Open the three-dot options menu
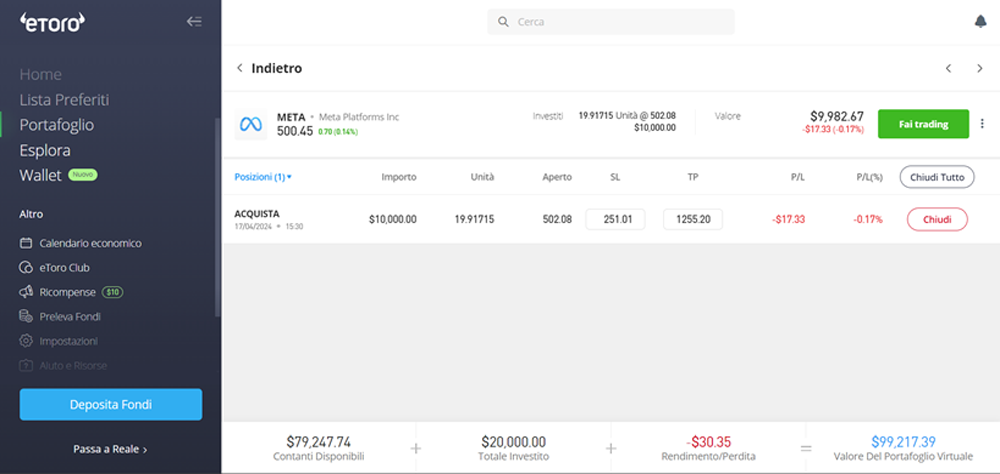Image resolution: width=1000 pixels, height=474 pixels. (x=982, y=124)
